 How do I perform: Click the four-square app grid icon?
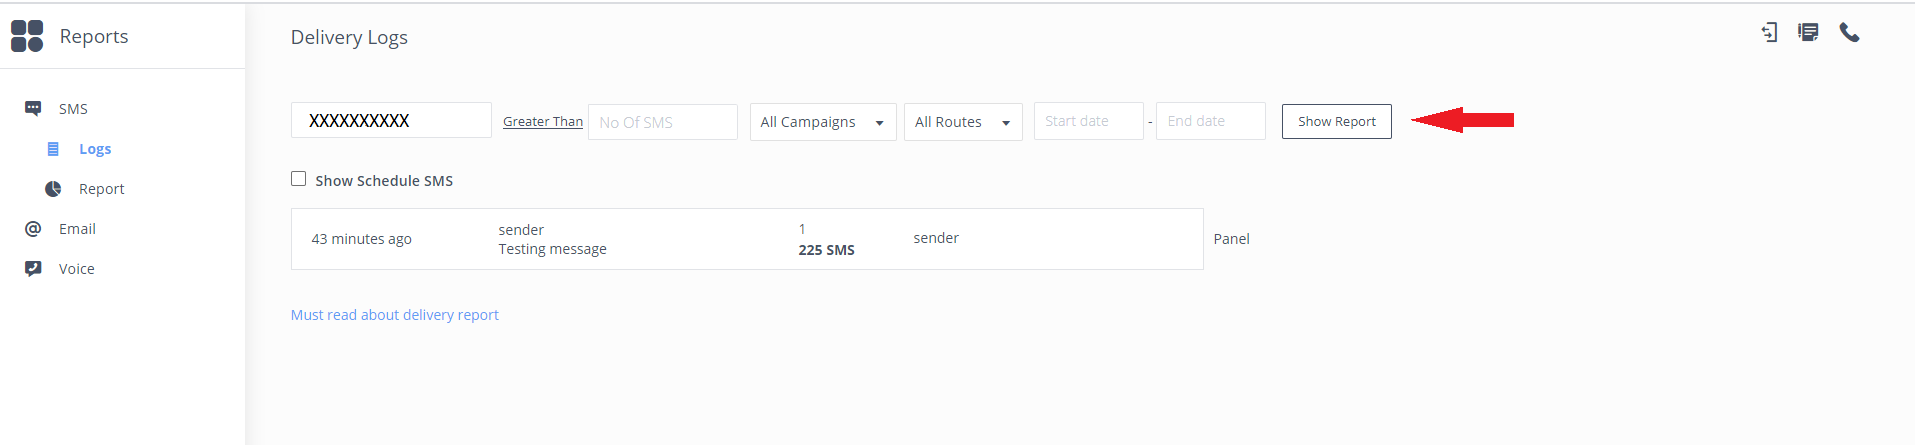tap(27, 36)
